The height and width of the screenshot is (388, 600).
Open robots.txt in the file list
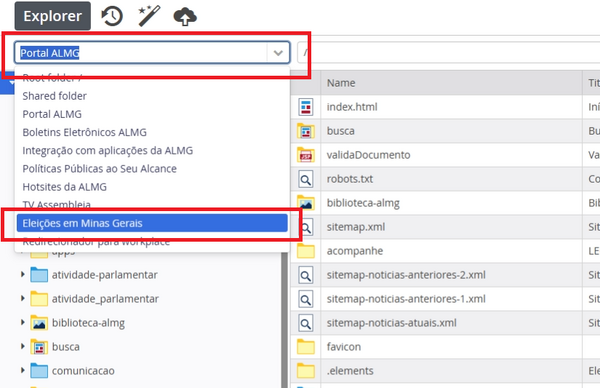[x=350, y=179]
